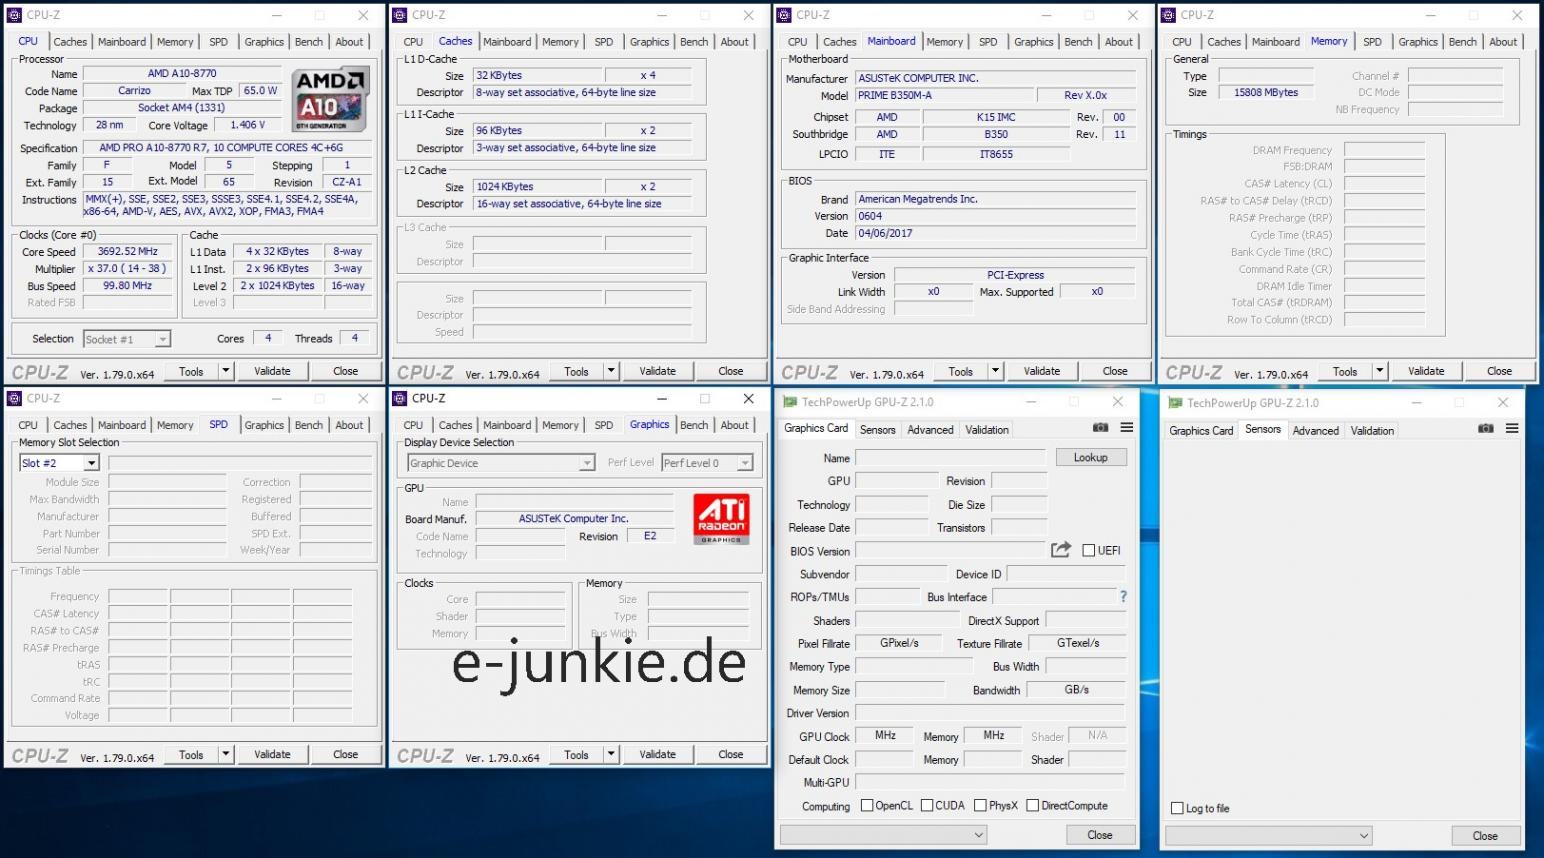This screenshot has height=858, width=1544.
Task: Click the BIOS date 04/06/2017
Action: click(995, 233)
